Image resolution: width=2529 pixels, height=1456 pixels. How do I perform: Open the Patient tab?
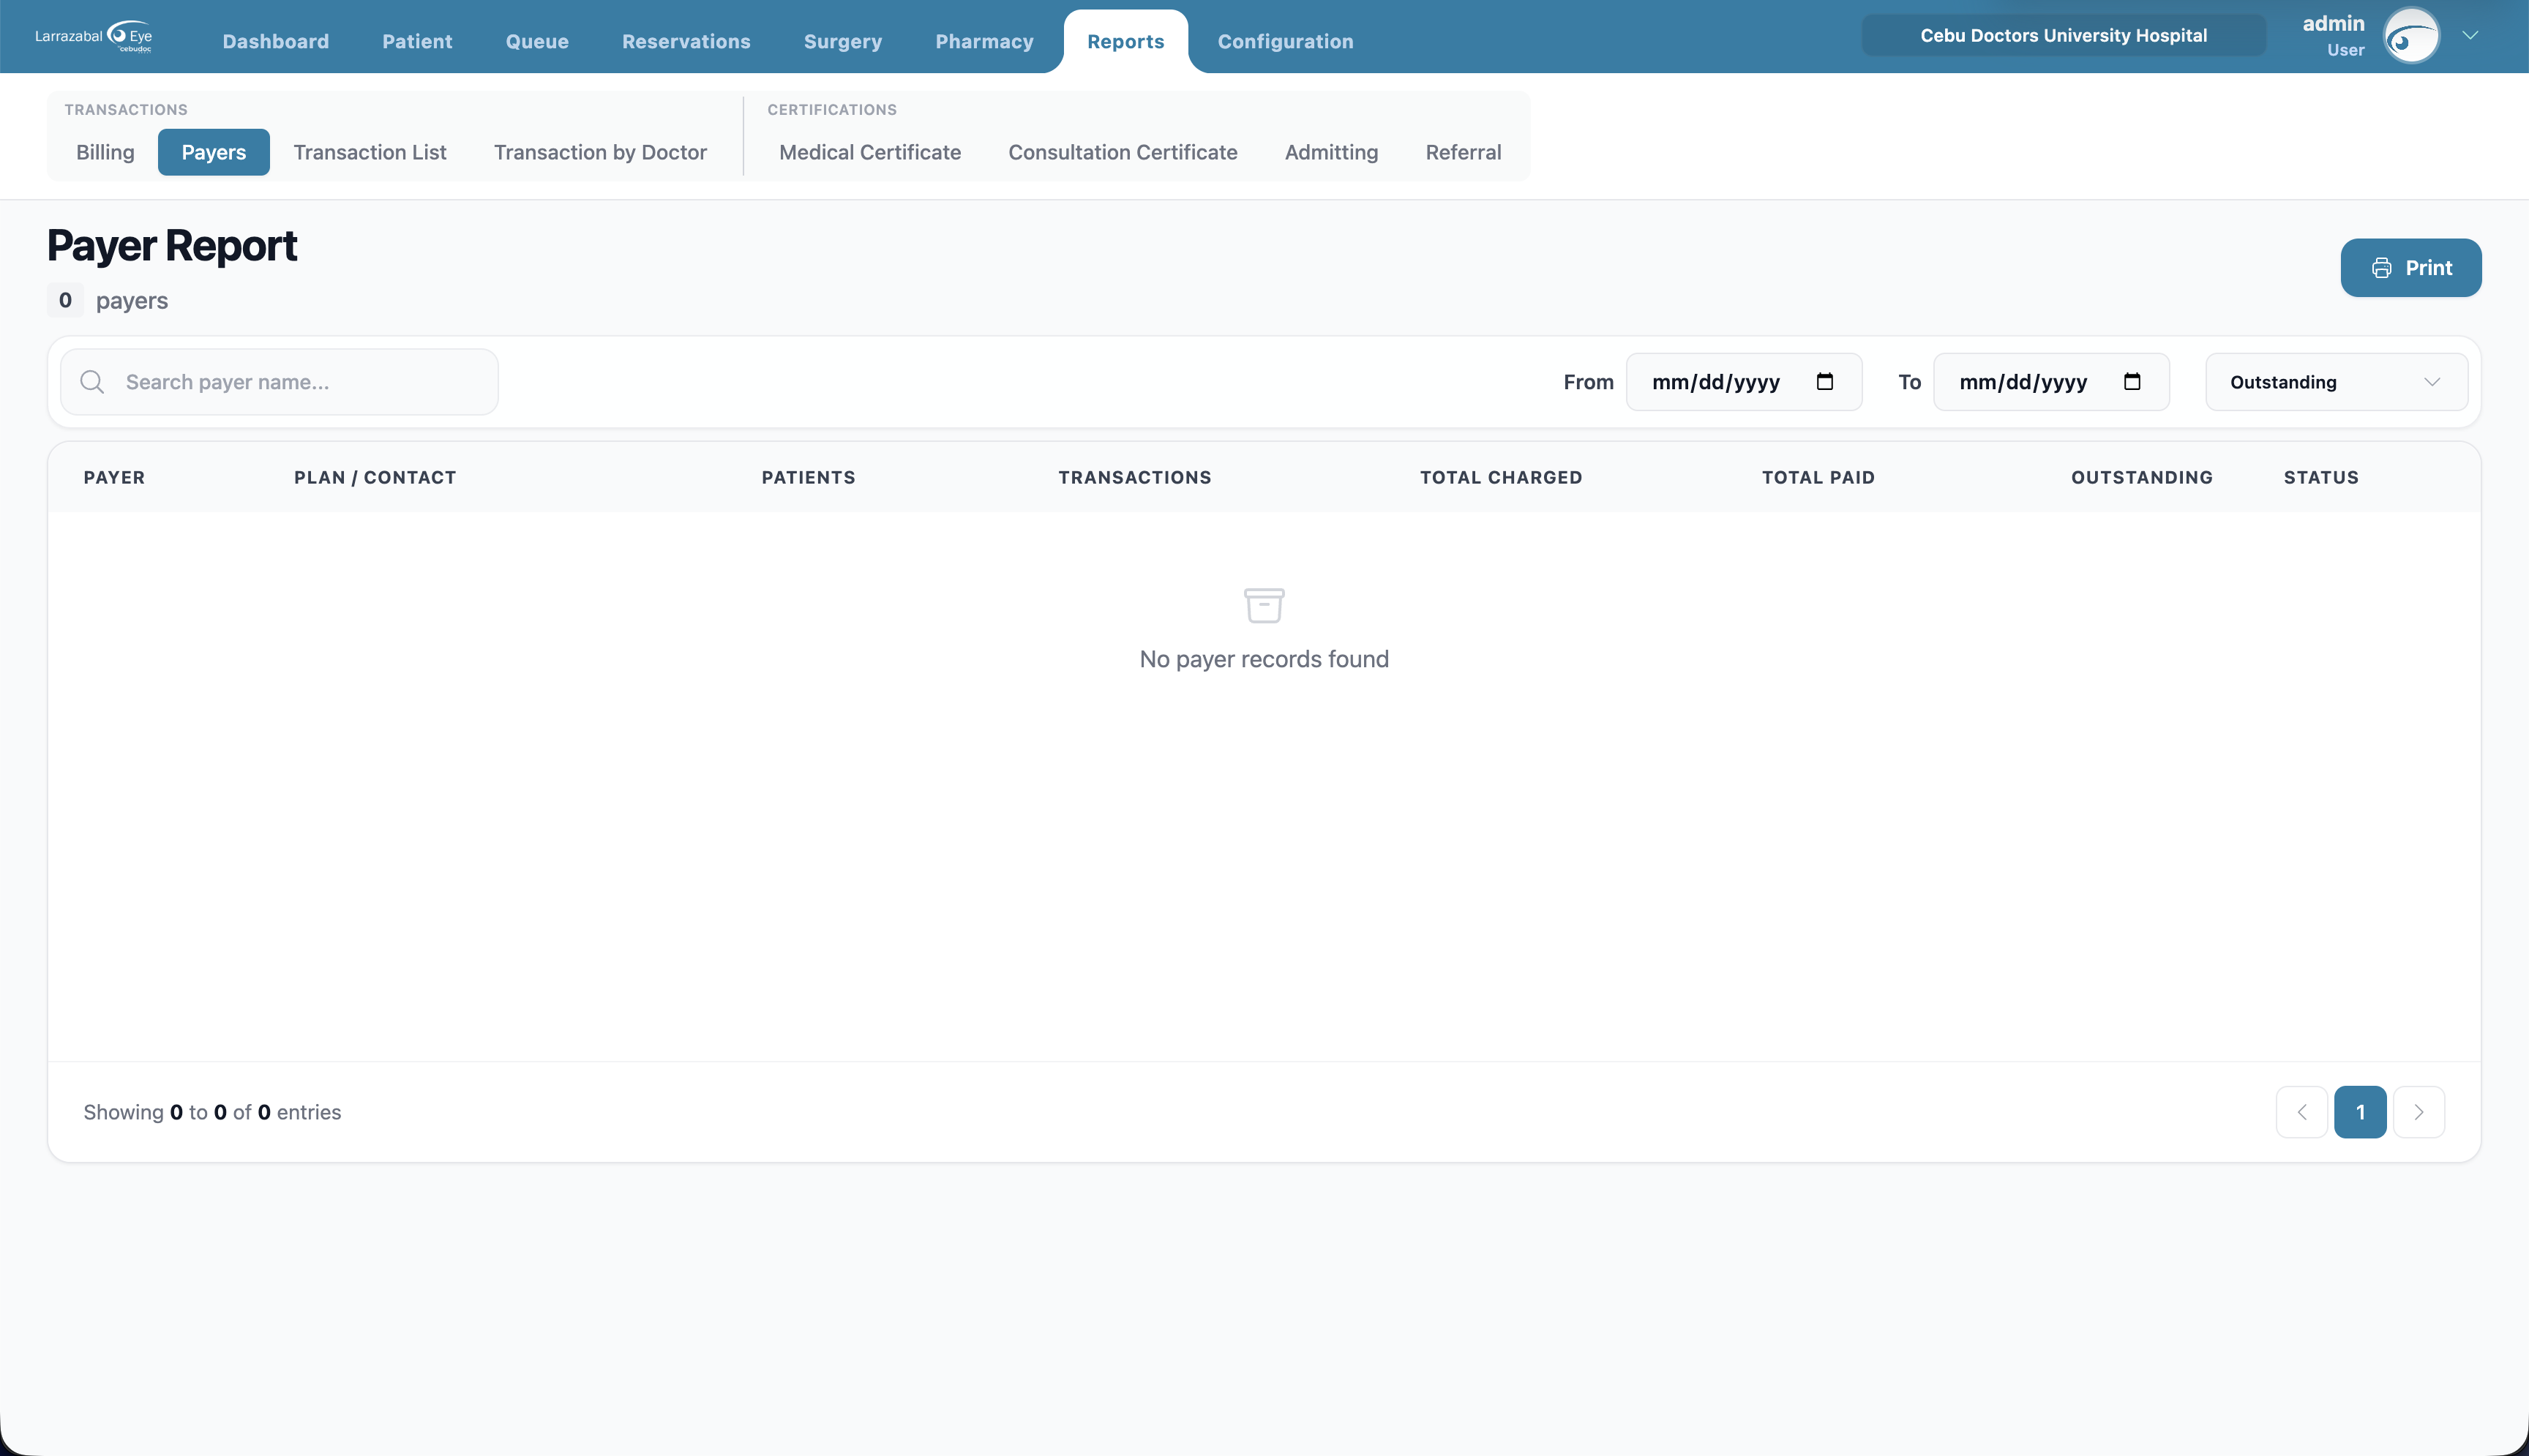pyautogui.click(x=417, y=41)
